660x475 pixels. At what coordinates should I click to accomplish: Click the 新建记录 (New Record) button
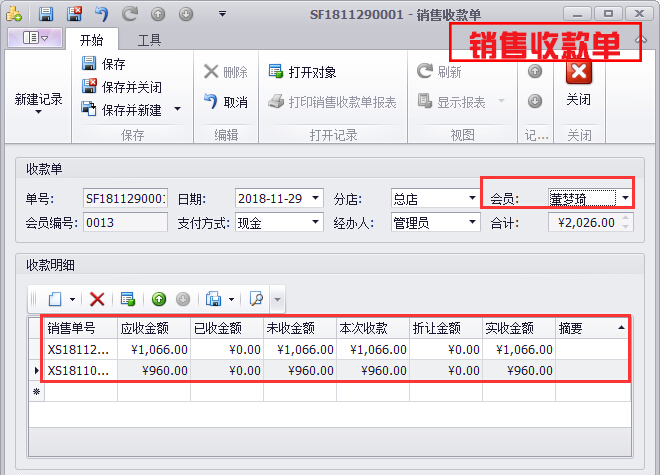coord(38,100)
